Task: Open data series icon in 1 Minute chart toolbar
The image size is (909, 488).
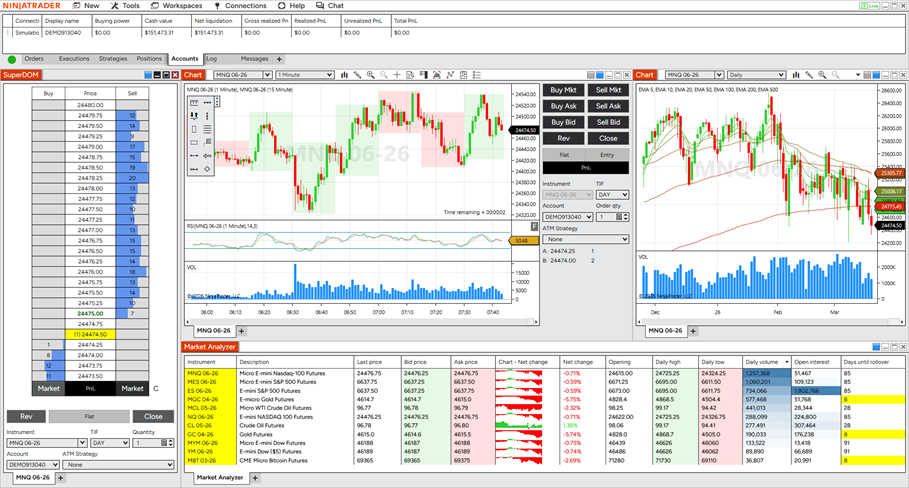Action: [x=437, y=75]
